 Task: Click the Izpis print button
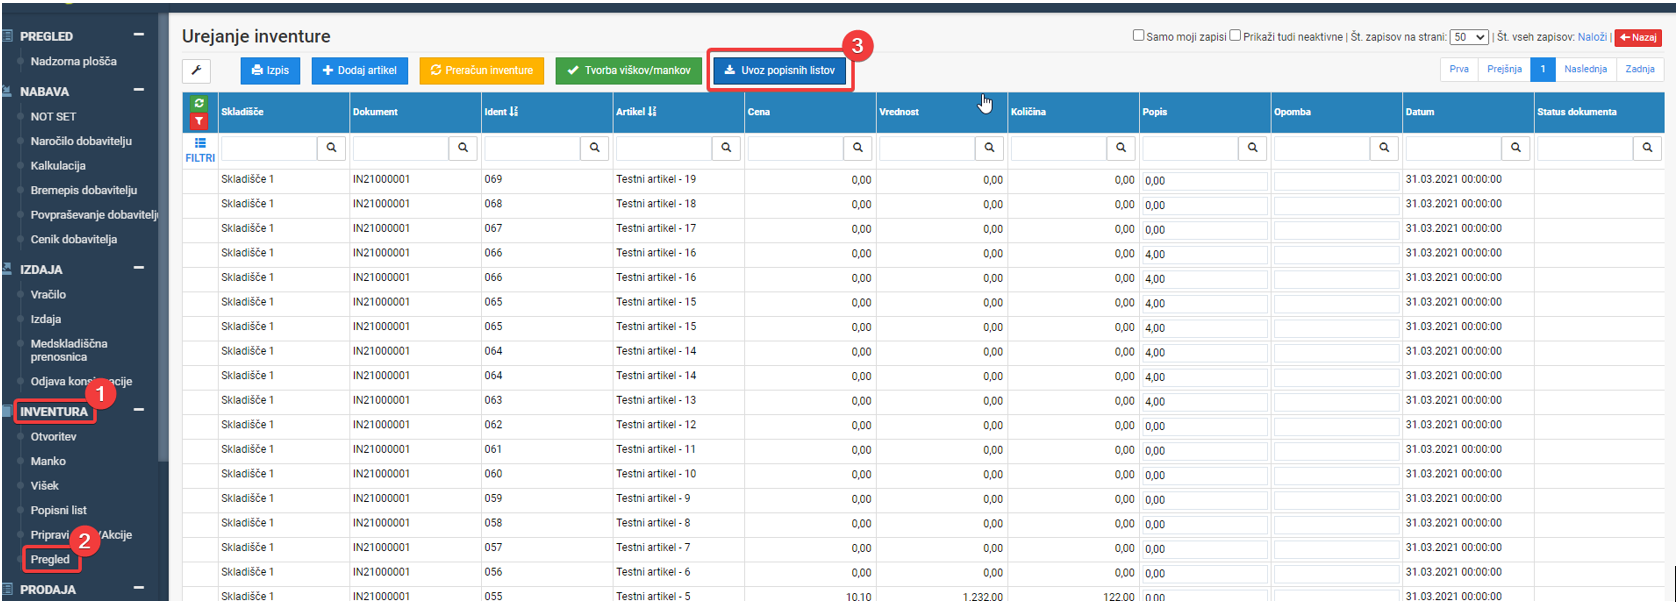pos(270,70)
